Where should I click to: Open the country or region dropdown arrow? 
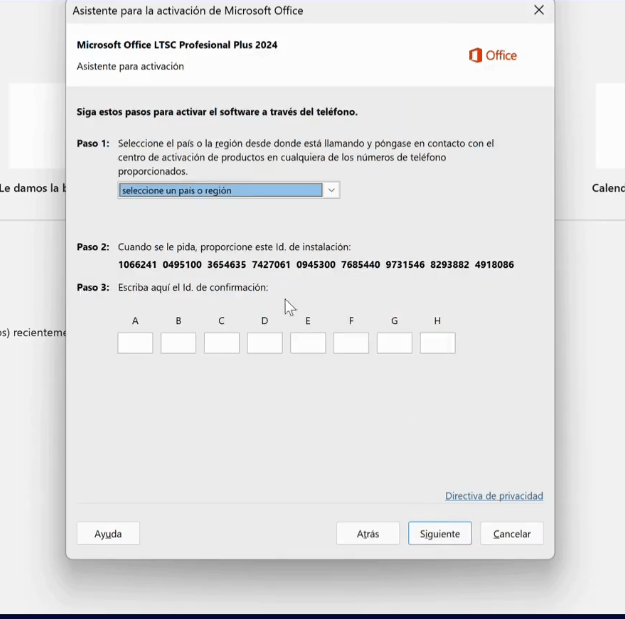(x=332, y=190)
